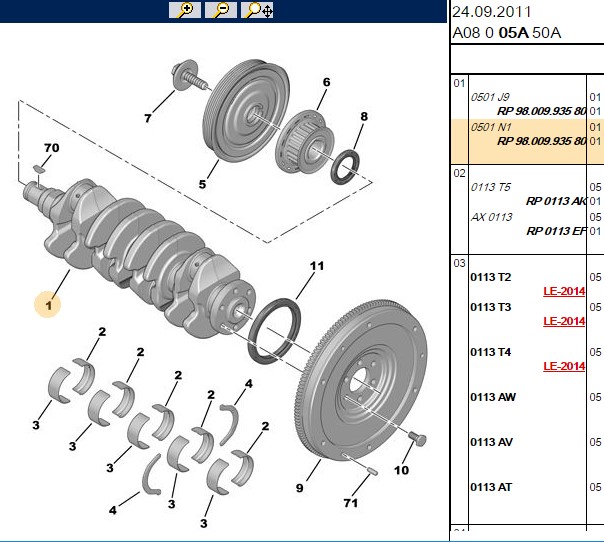604x542 pixels.
Task: Open LE-2014 link under 0113 T2
Action: pos(564,291)
